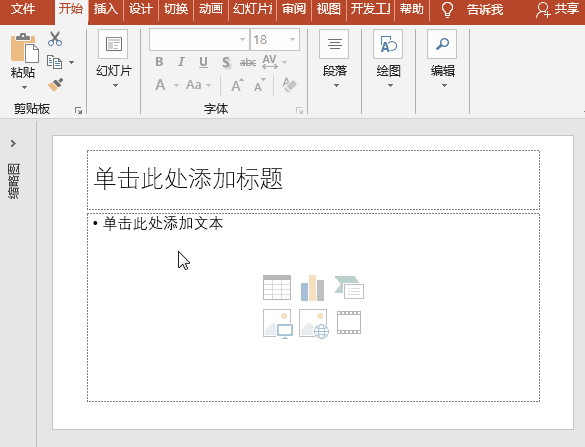Switch to the Developer tab
The height and width of the screenshot is (447, 585).
[370, 9]
